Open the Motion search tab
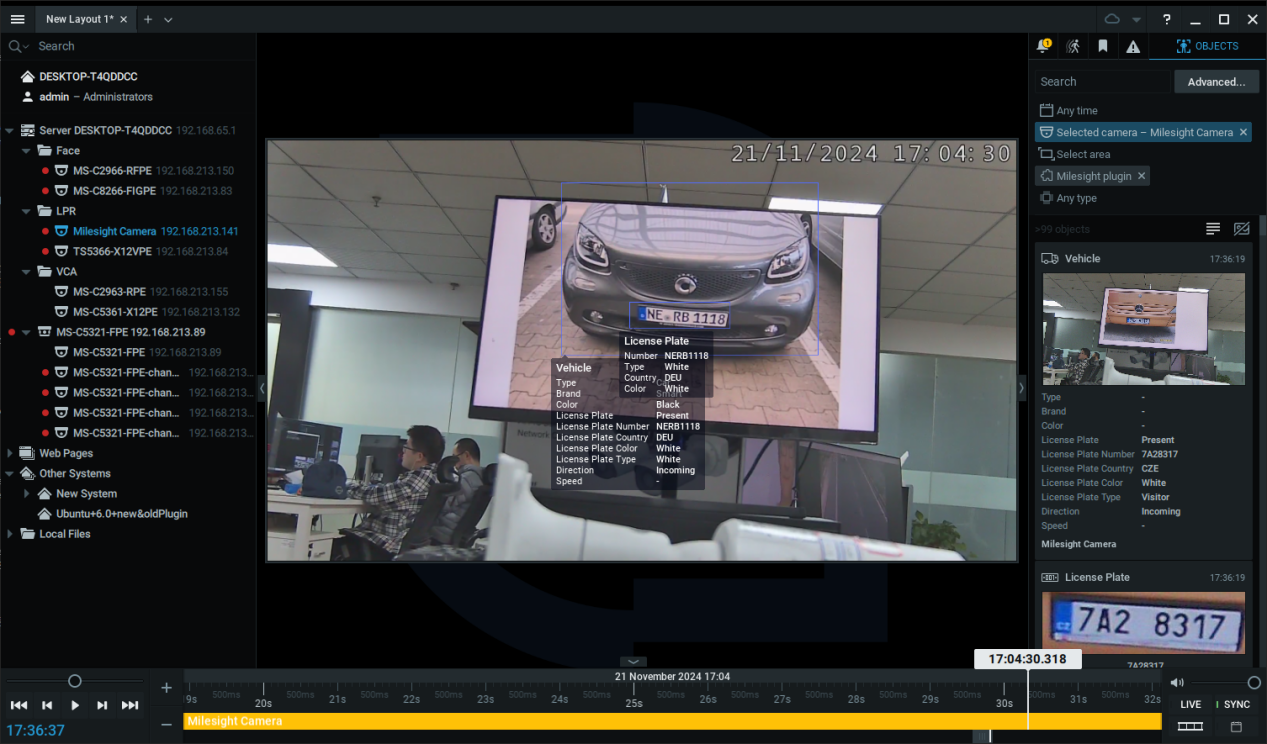This screenshot has width=1267, height=744. click(x=1073, y=46)
